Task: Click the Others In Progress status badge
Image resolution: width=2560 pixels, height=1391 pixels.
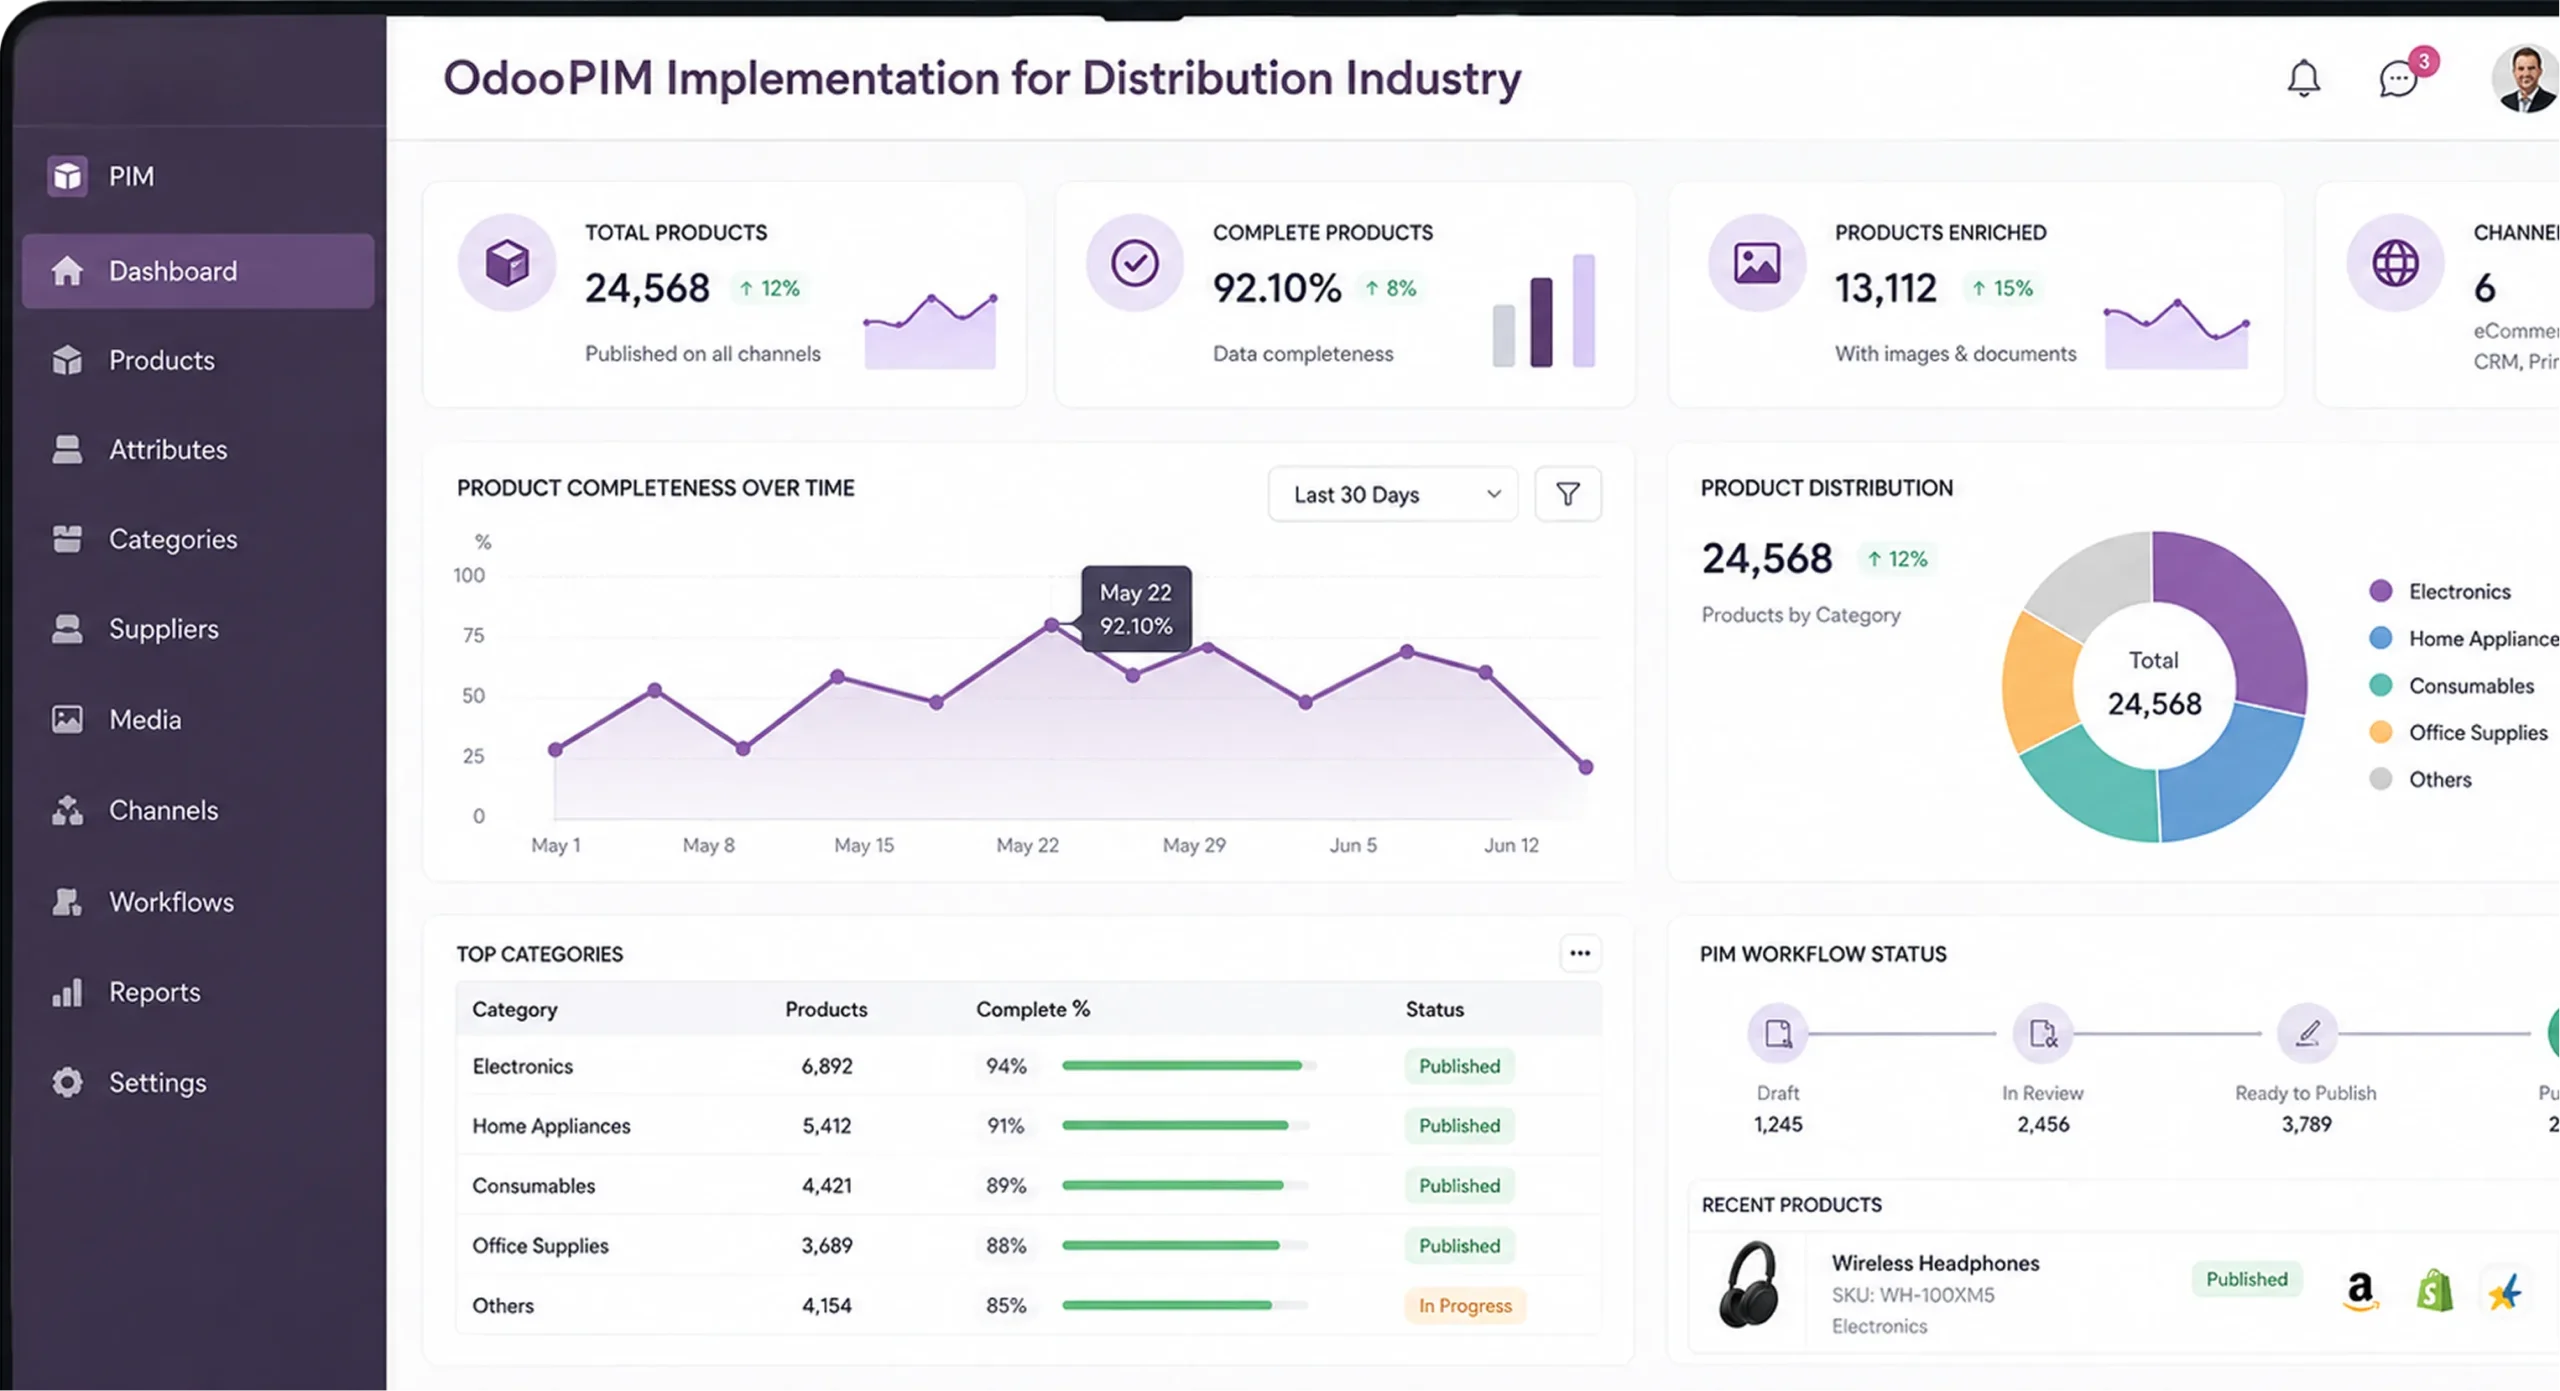Action: pos(1465,1305)
